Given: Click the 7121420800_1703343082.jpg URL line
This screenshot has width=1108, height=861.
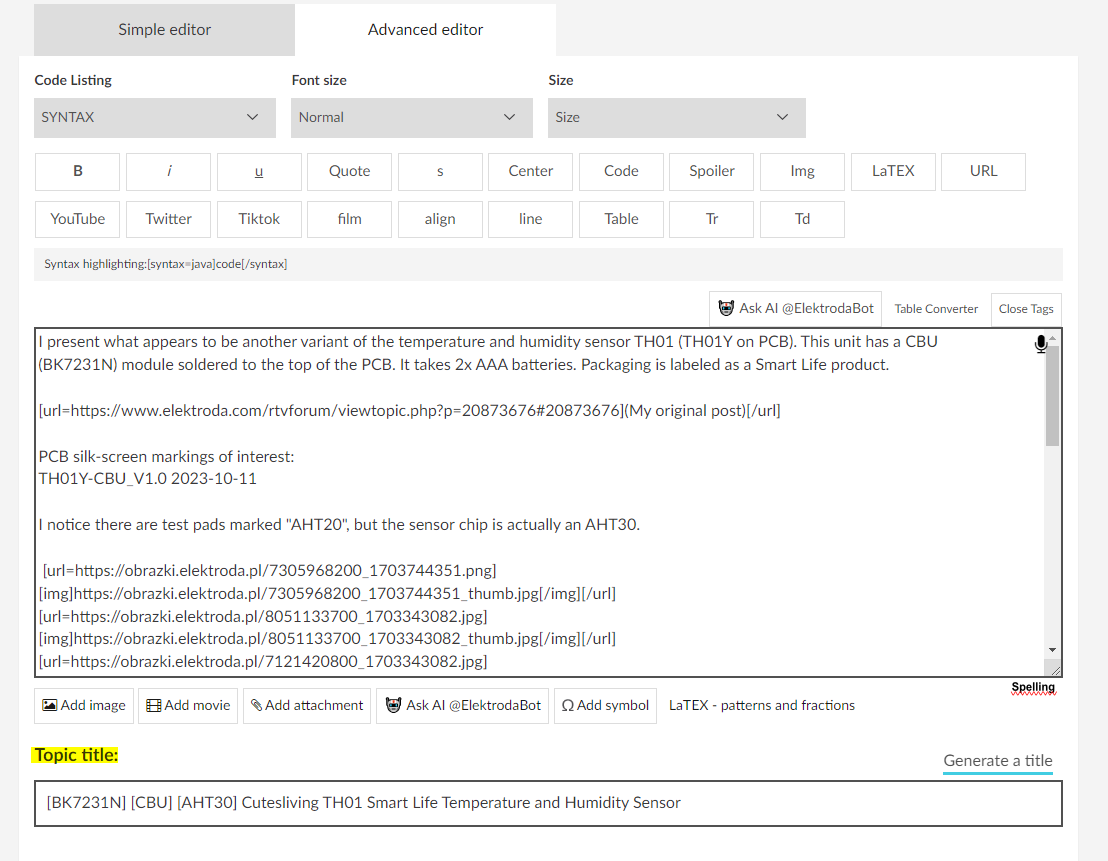Looking at the screenshot, I should pos(263,662).
